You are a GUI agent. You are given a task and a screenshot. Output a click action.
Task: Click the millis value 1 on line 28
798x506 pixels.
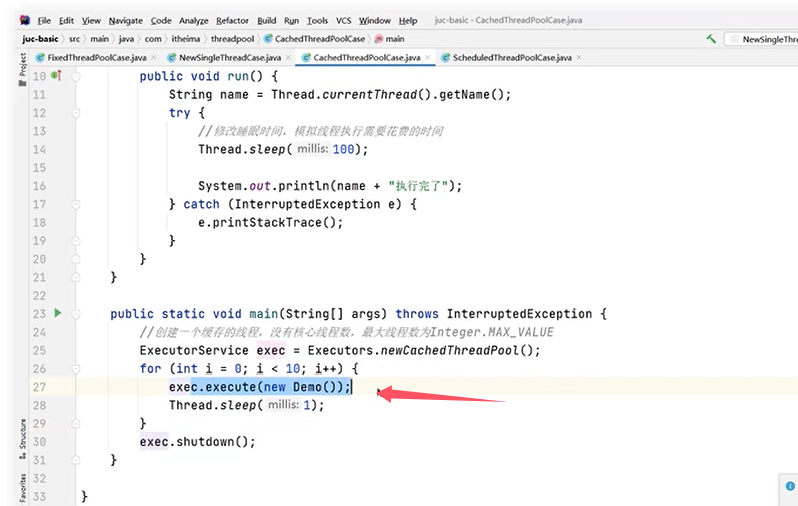(306, 405)
